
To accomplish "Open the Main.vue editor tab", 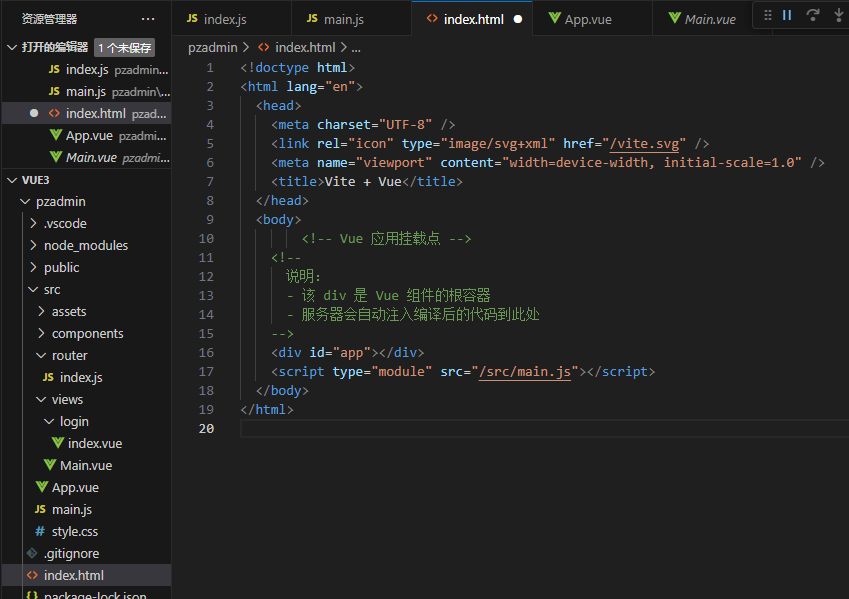I will (x=703, y=19).
